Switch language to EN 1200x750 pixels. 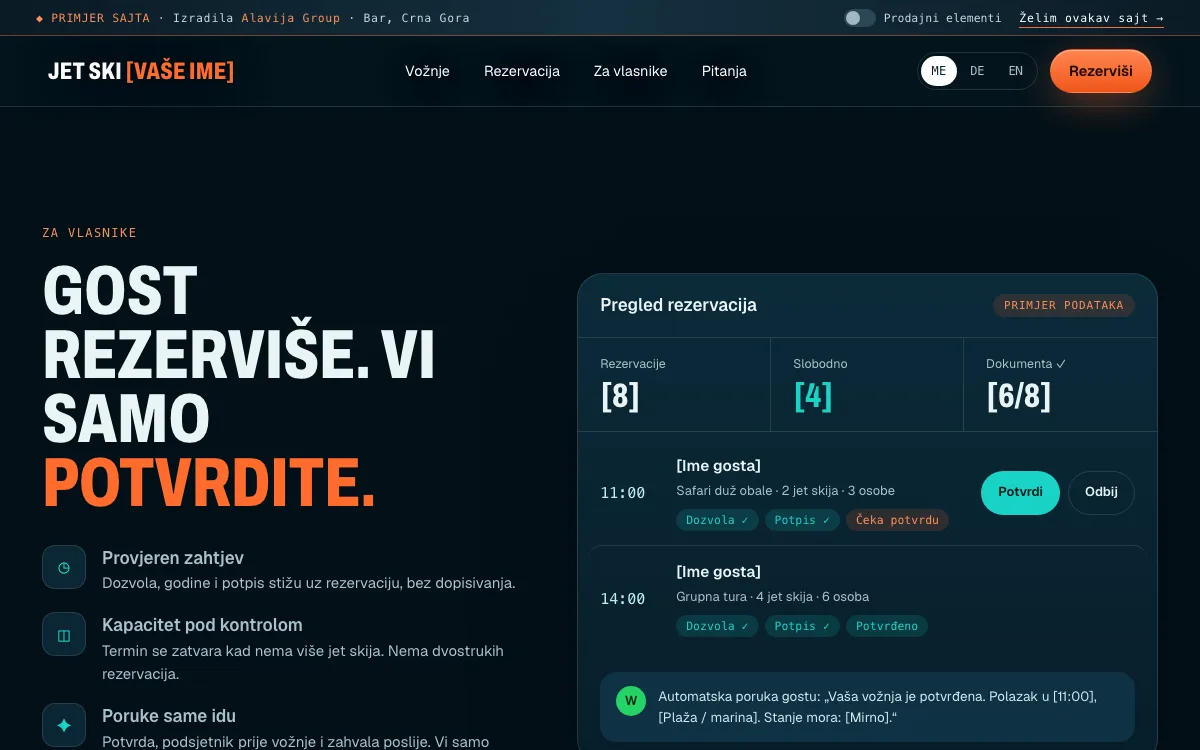(x=1016, y=71)
